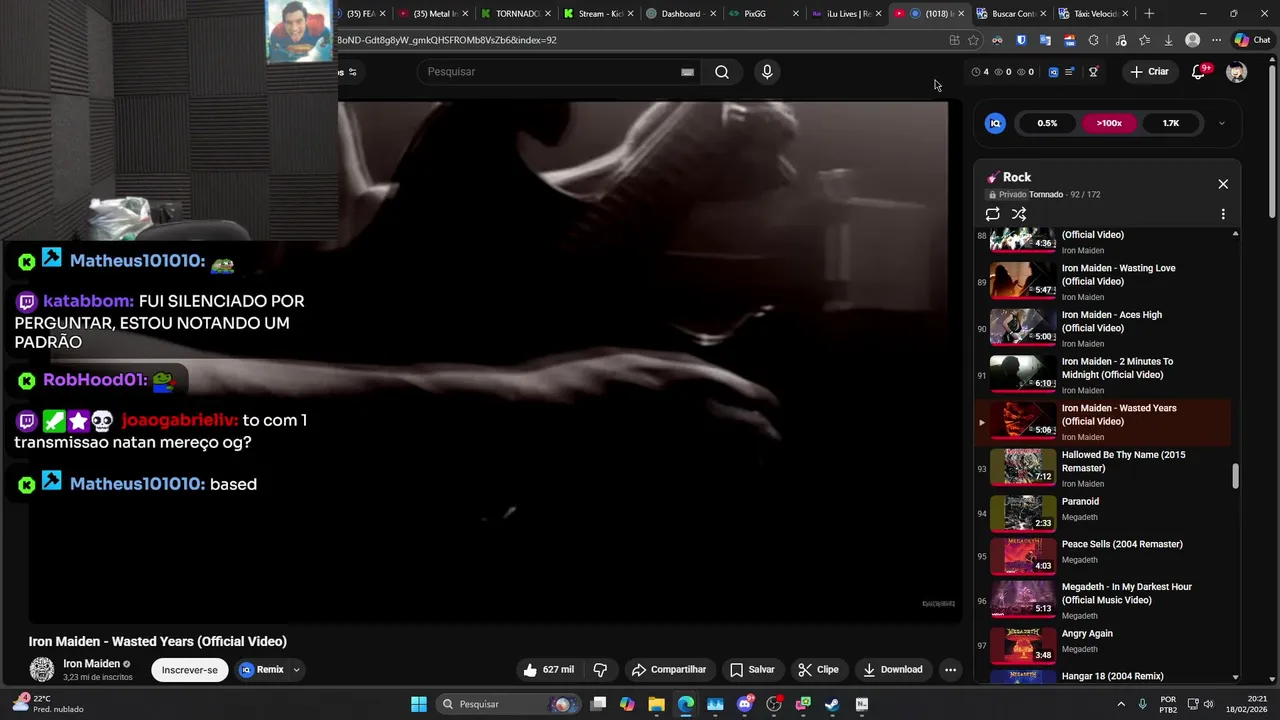Switch to the Táxi: Velocid browser tab
This screenshot has height=720, width=1280.
click(1095, 14)
